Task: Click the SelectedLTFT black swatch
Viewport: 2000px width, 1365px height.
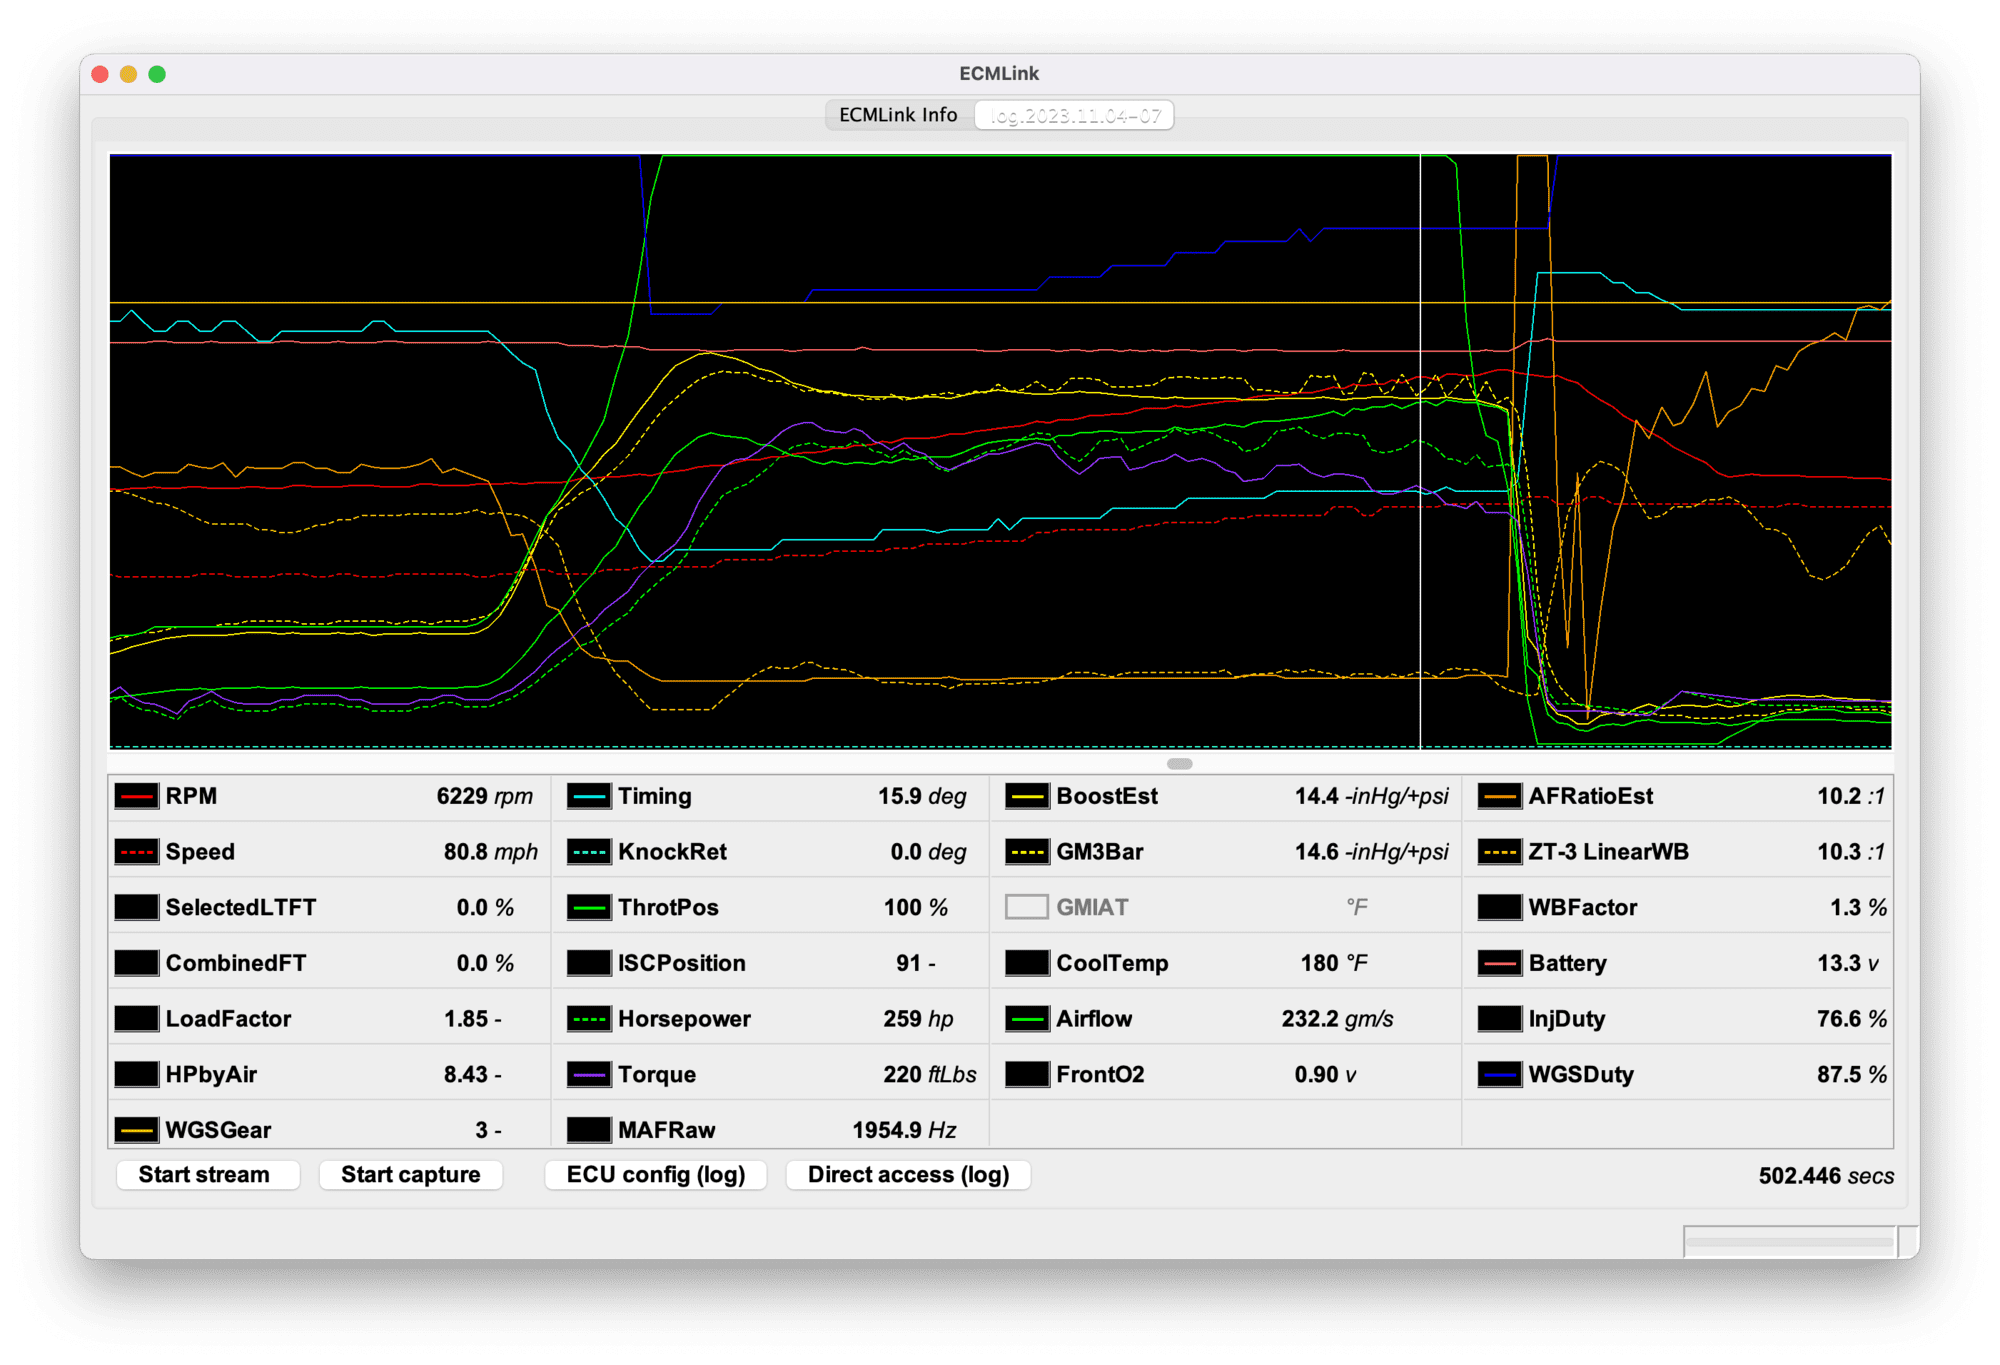Action: pyautogui.click(x=137, y=907)
